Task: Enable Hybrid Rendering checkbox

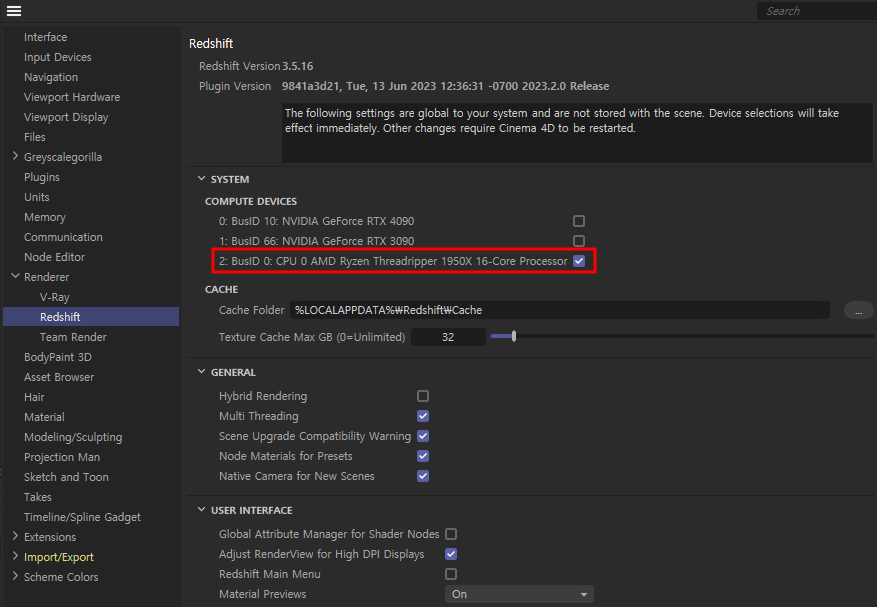Action: [x=423, y=396]
